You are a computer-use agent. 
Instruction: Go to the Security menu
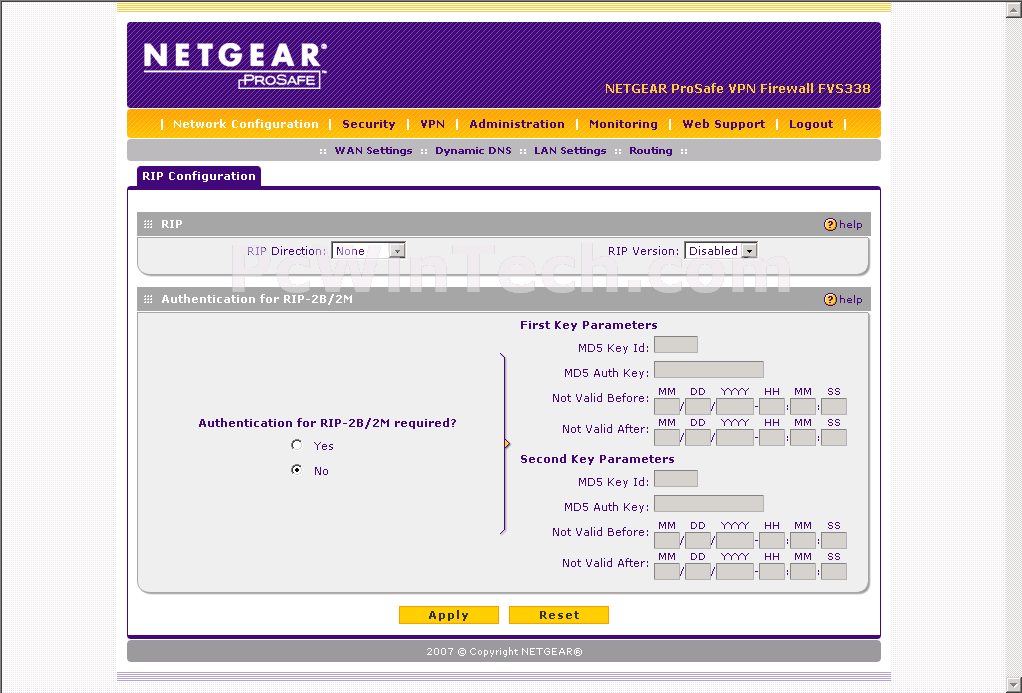369,124
